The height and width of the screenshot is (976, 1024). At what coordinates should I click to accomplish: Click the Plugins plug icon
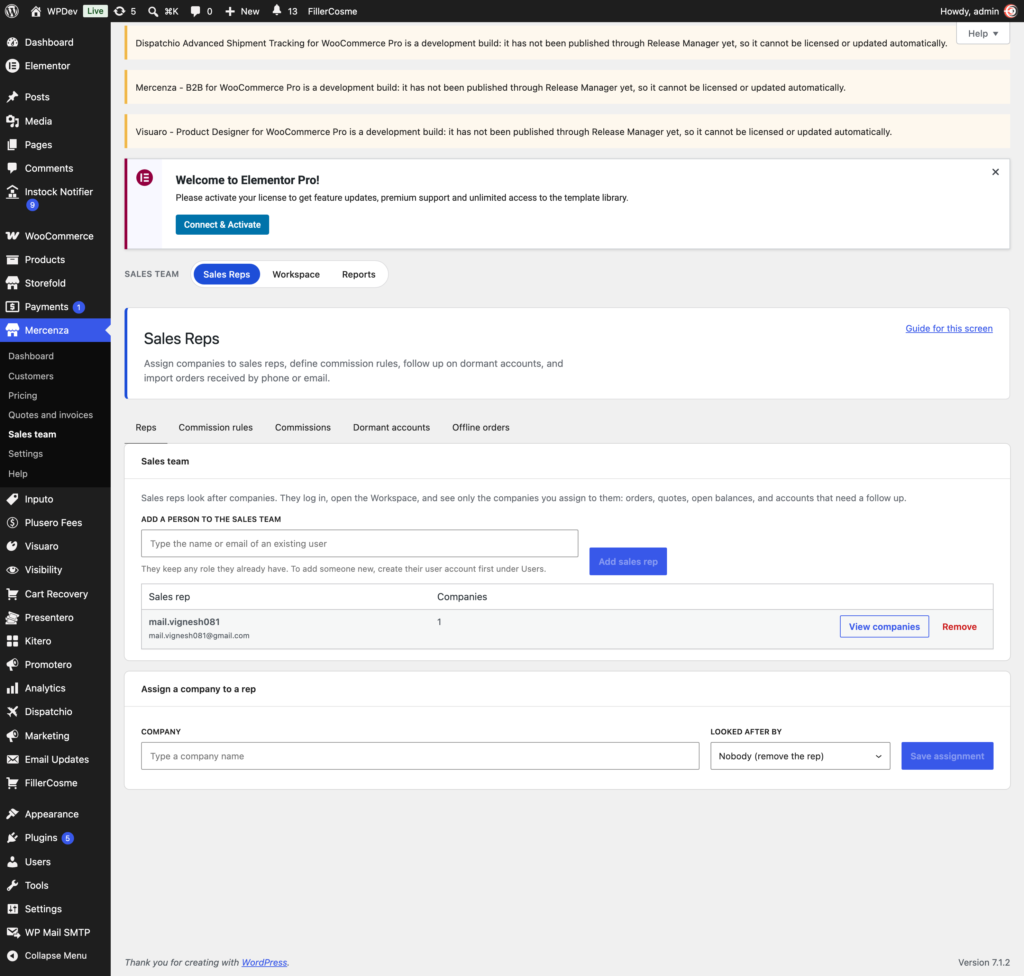pos(12,838)
